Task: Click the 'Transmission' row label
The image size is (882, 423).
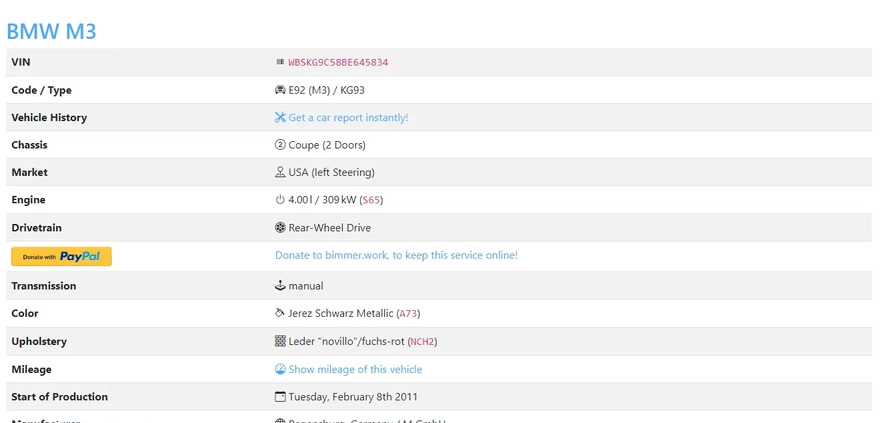Action: pyautogui.click(x=44, y=286)
